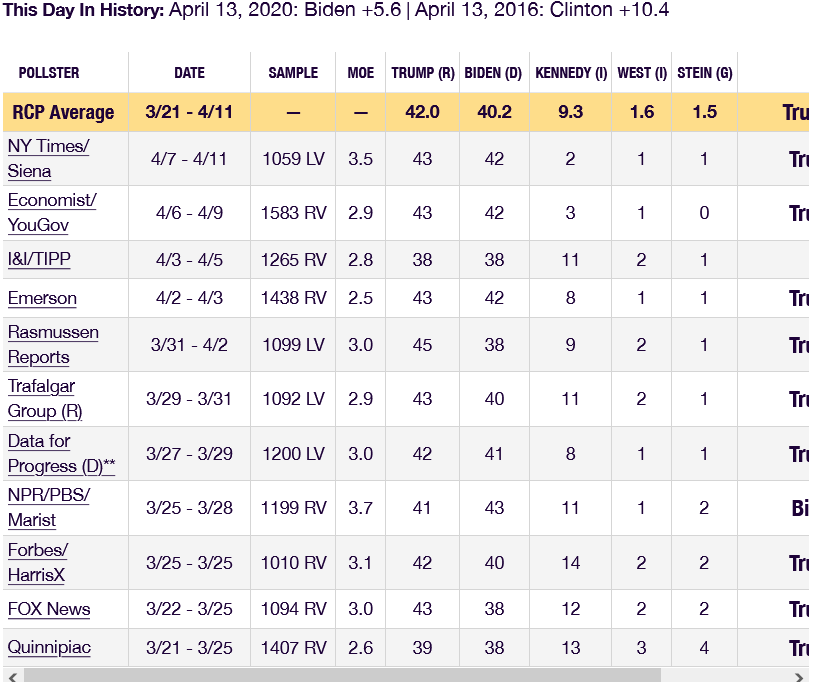
Task: Click the TRUMP (R) column header
Action: tap(423, 73)
